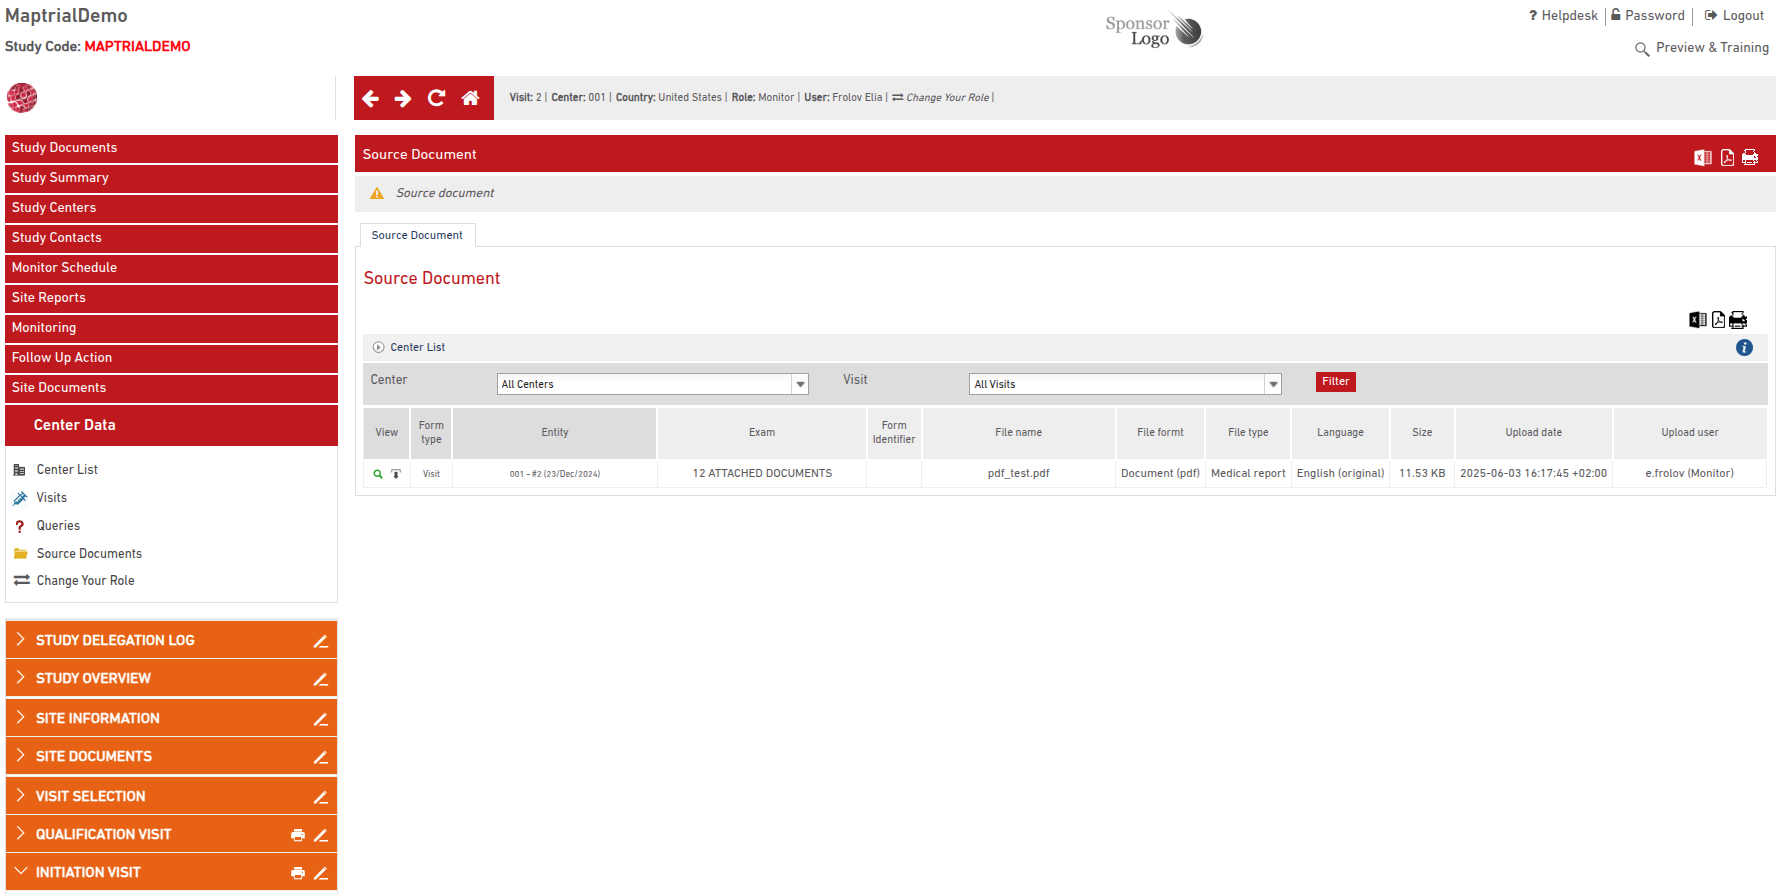Click the red Filter button
The image size is (1779, 895).
click(x=1336, y=382)
